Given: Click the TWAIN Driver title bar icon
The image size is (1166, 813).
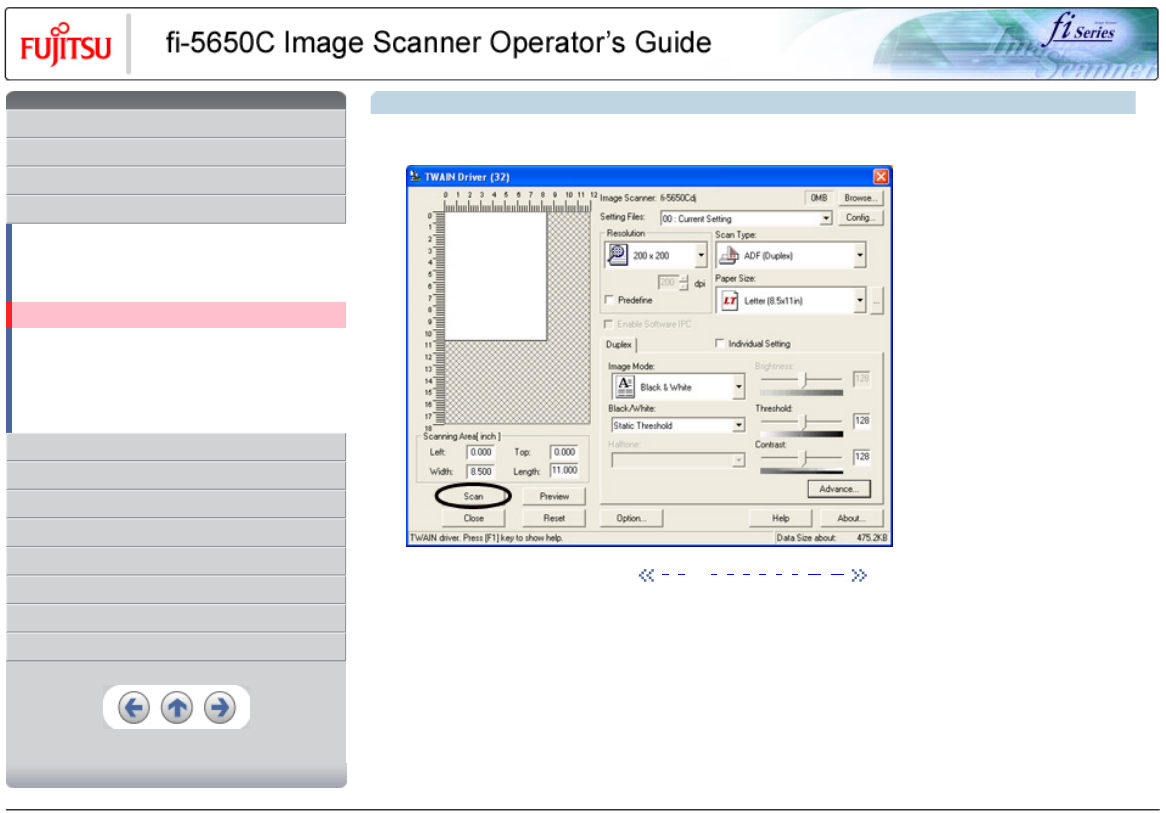Looking at the screenshot, I should [416, 176].
